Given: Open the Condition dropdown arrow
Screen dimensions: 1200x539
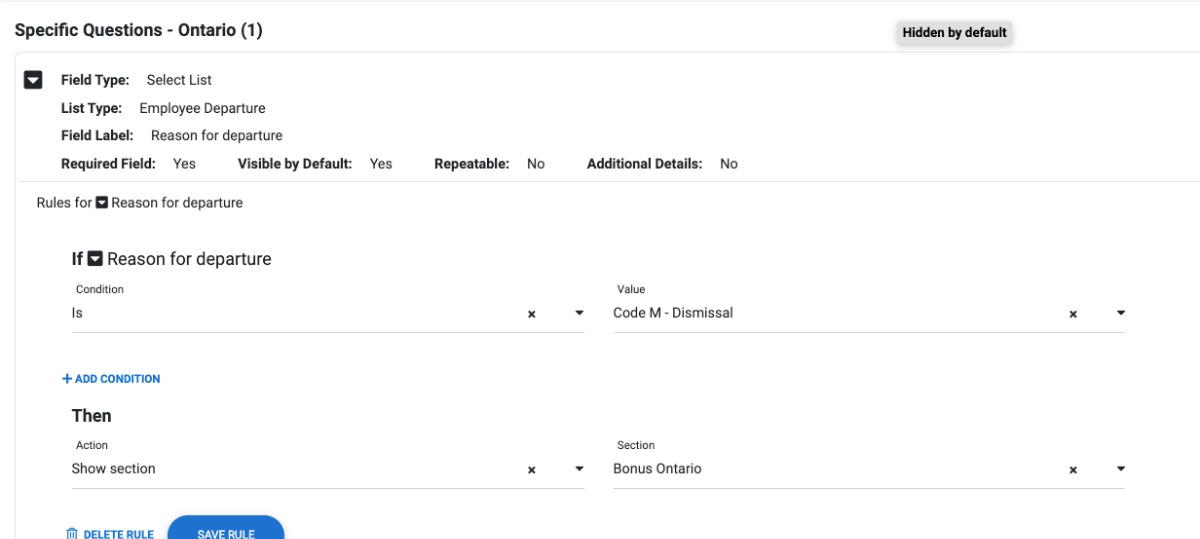Looking at the screenshot, I should click(579, 314).
